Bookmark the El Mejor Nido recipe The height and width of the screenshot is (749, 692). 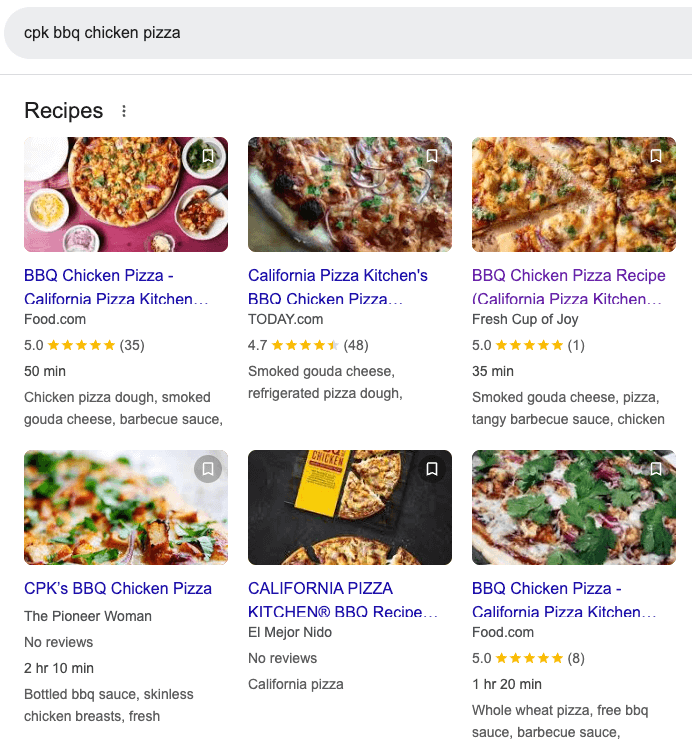click(432, 468)
